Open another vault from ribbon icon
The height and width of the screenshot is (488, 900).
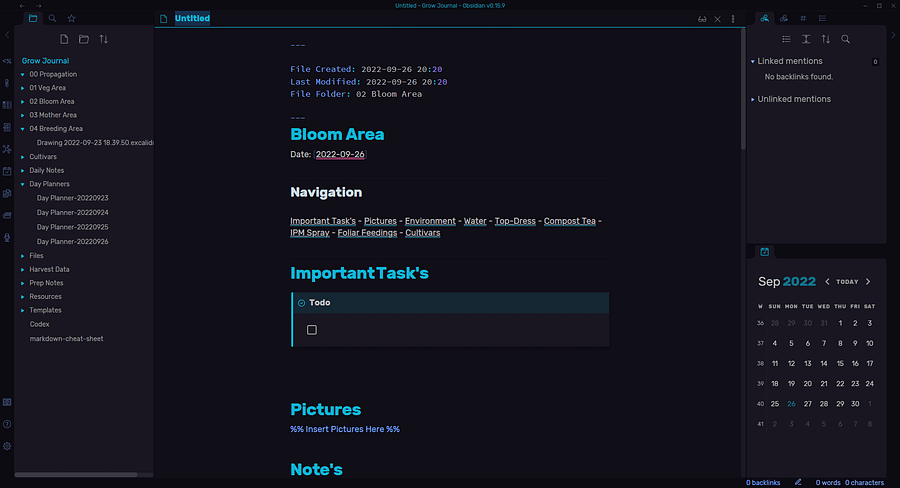pyautogui.click(x=7, y=402)
